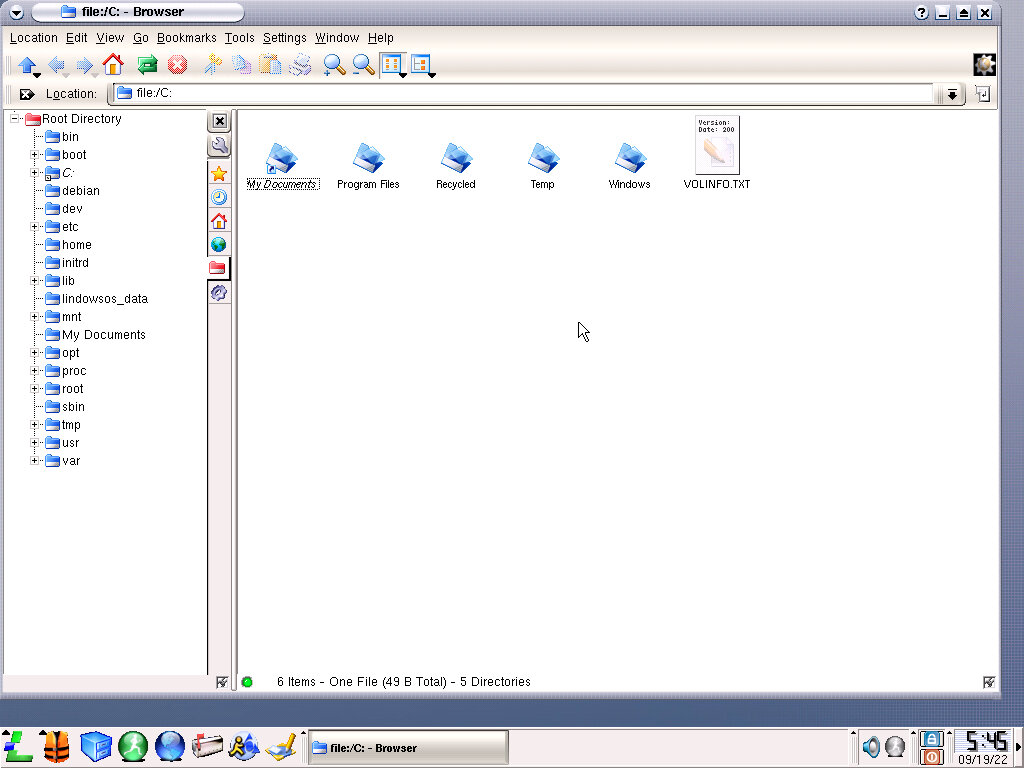The width and height of the screenshot is (1024, 768).
Task: Open the Network globe sidebar tab
Action: (x=219, y=244)
